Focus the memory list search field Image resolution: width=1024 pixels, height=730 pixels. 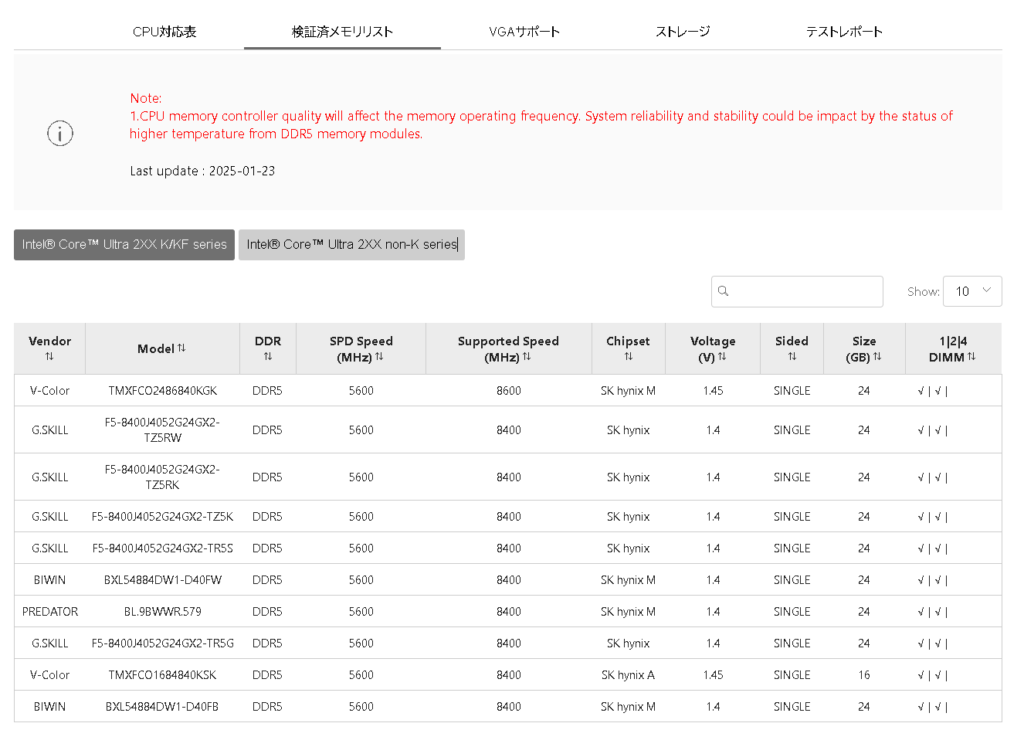797,291
